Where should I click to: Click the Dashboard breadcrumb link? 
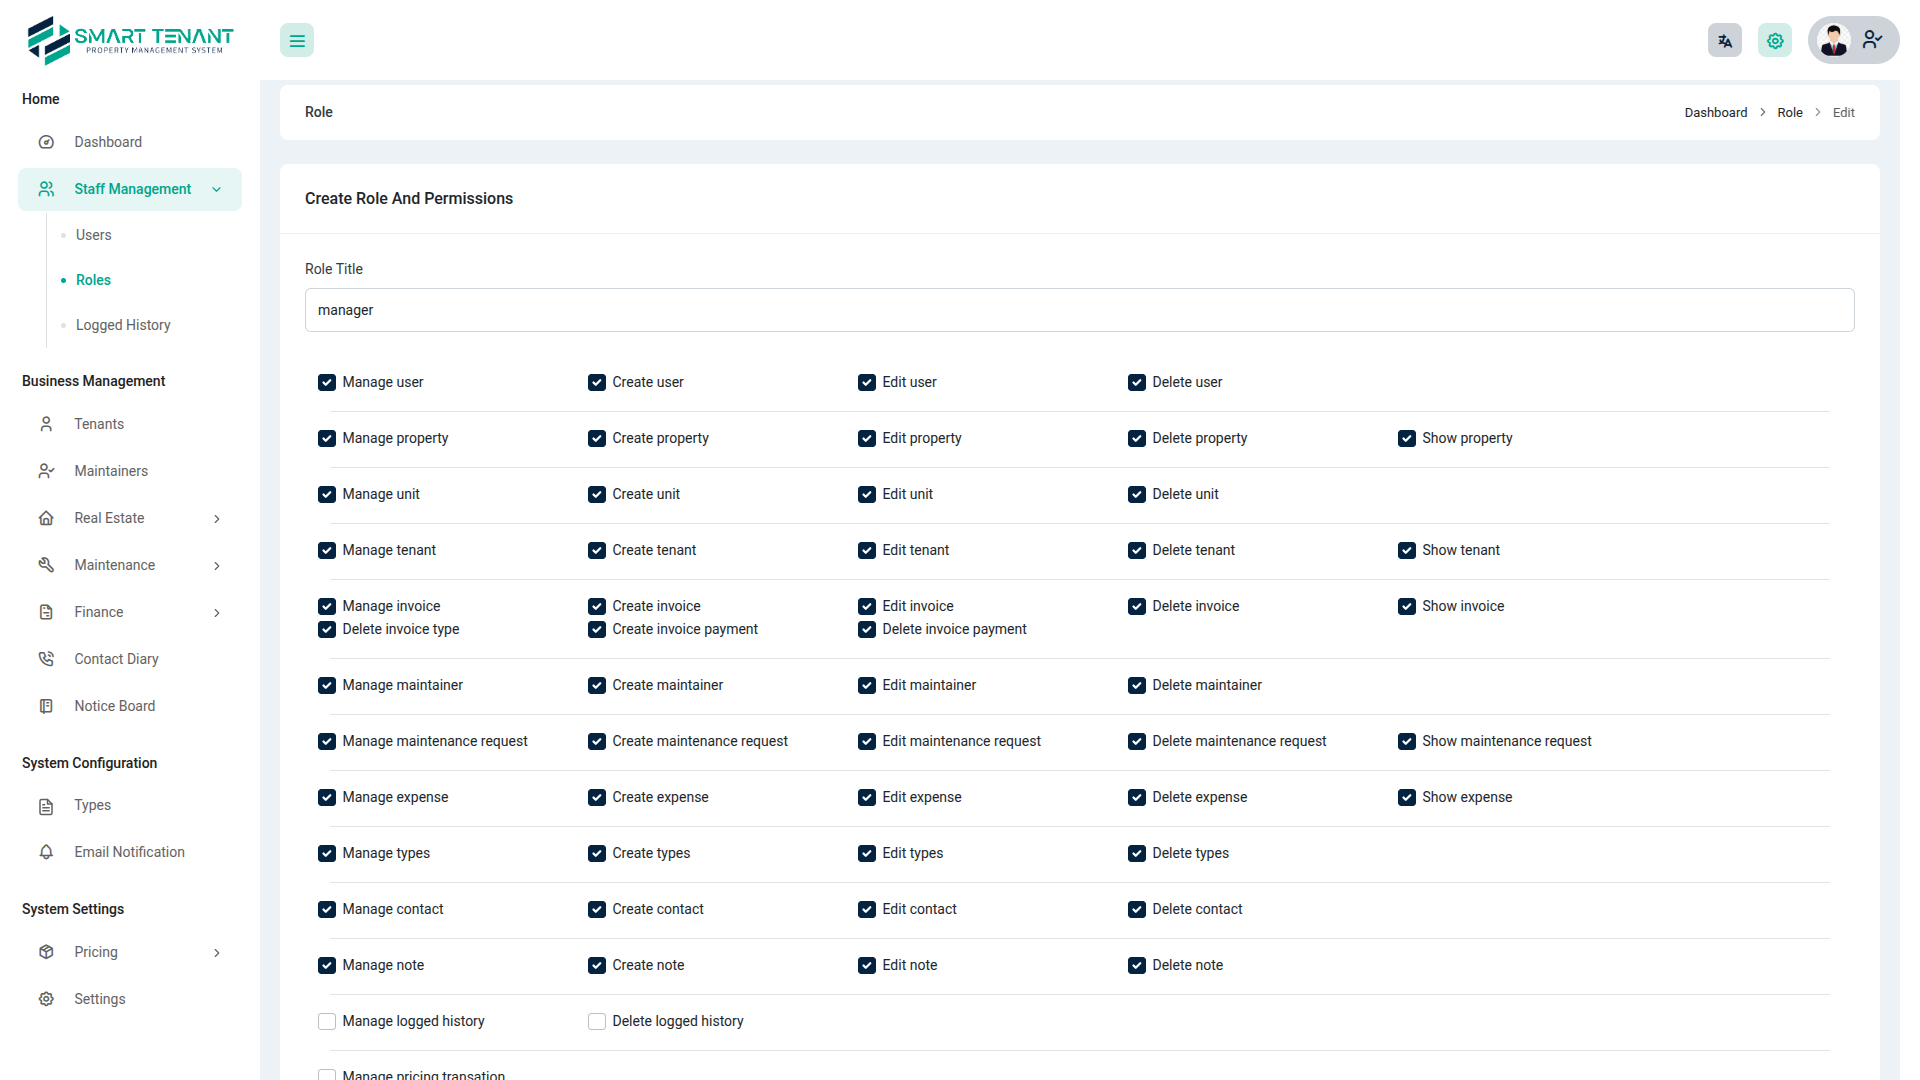point(1715,113)
